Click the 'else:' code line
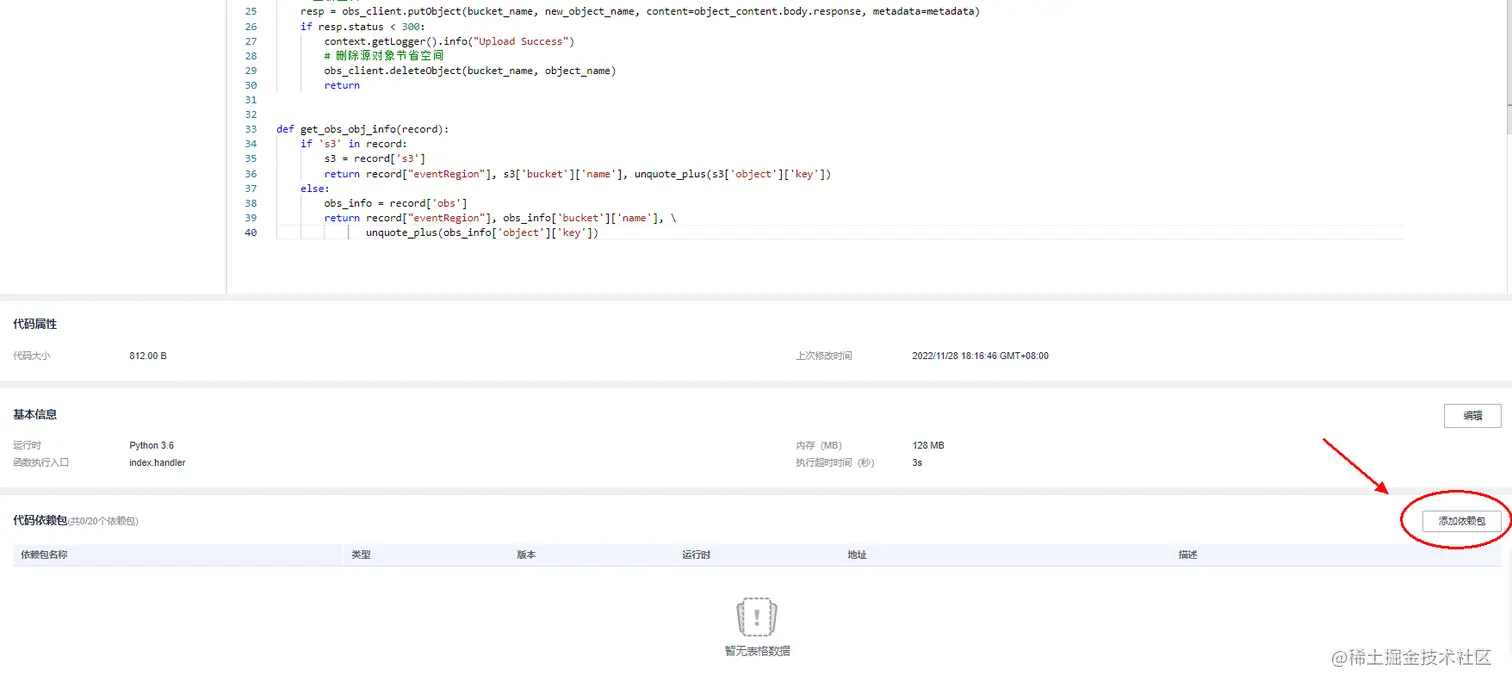The width and height of the screenshot is (1512, 688). [x=315, y=188]
